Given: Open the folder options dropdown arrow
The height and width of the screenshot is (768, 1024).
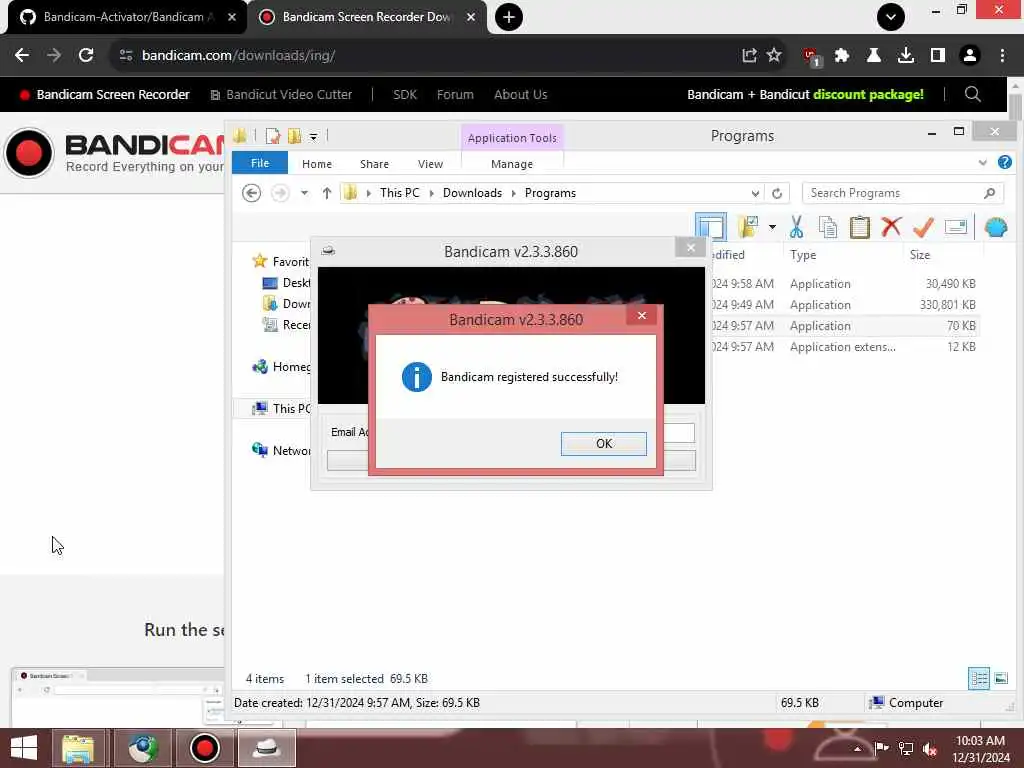Looking at the screenshot, I should [773, 227].
